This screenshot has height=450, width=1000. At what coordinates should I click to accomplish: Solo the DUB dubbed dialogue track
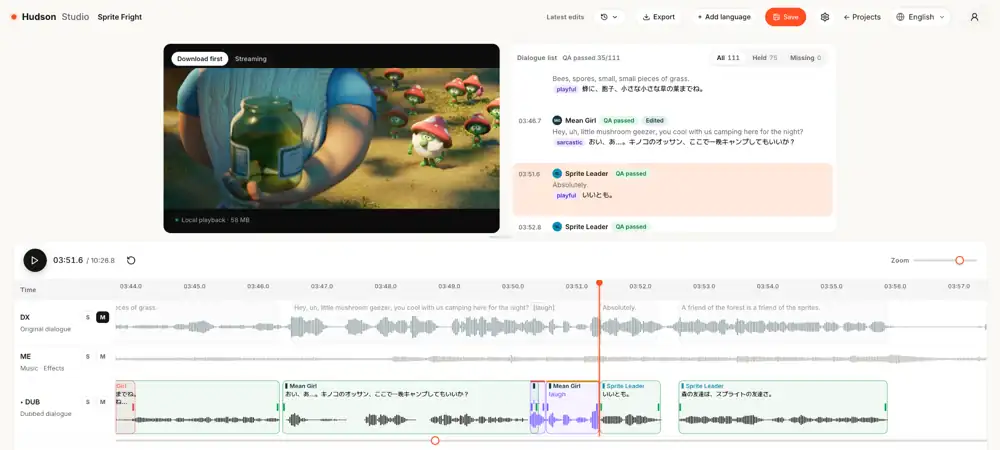(x=87, y=402)
